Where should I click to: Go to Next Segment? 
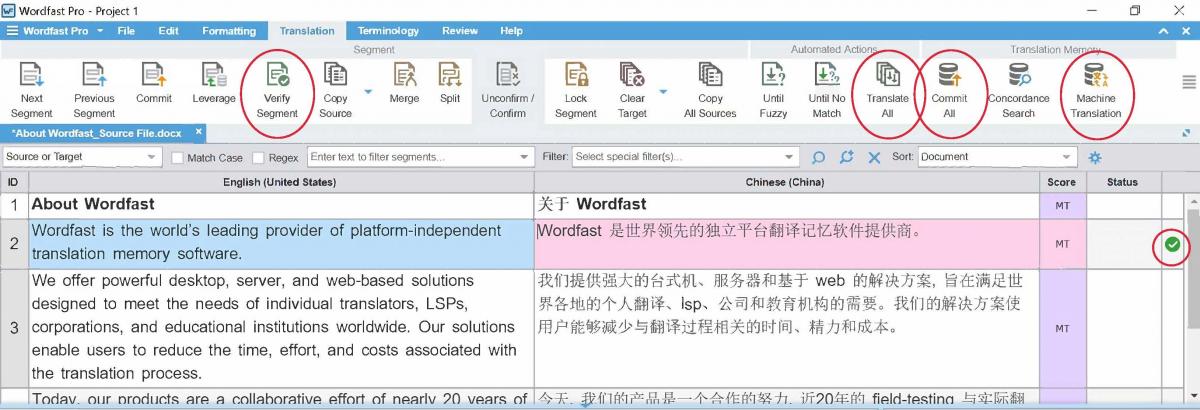32,89
